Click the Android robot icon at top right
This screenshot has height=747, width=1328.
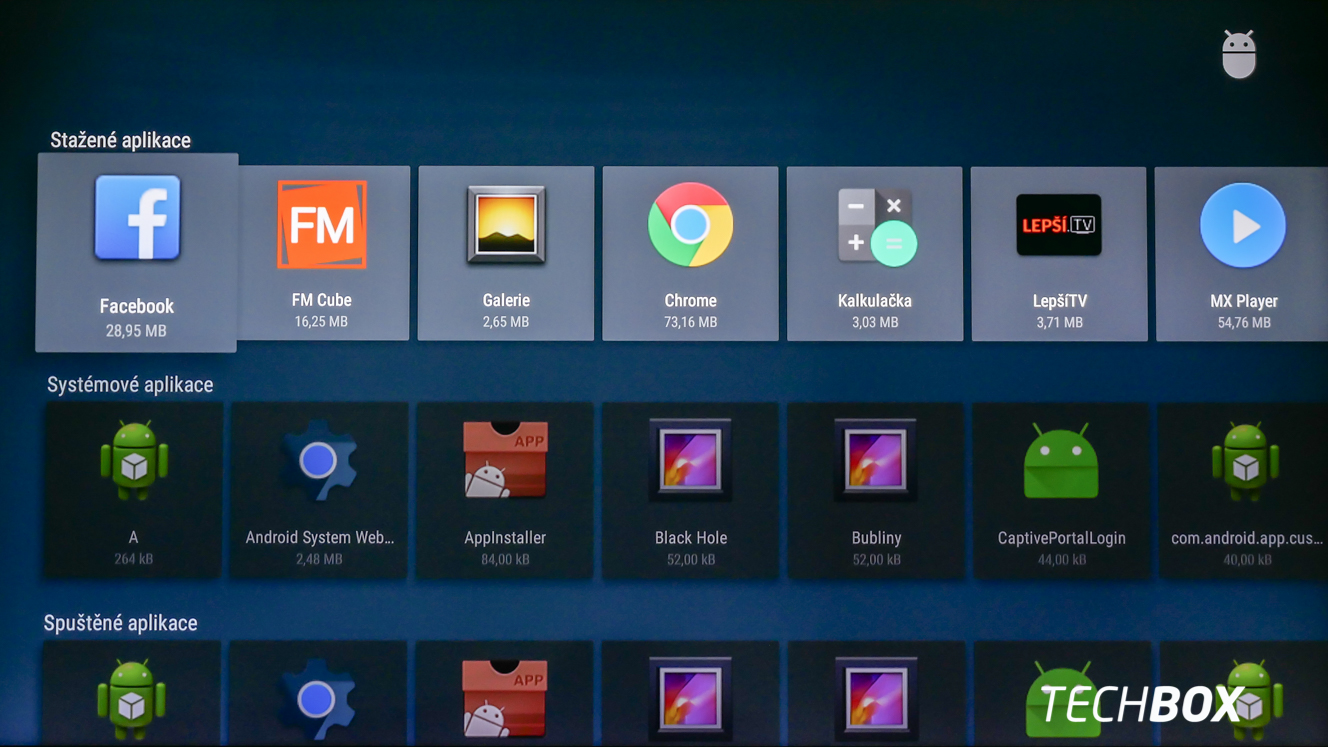click(1239, 54)
